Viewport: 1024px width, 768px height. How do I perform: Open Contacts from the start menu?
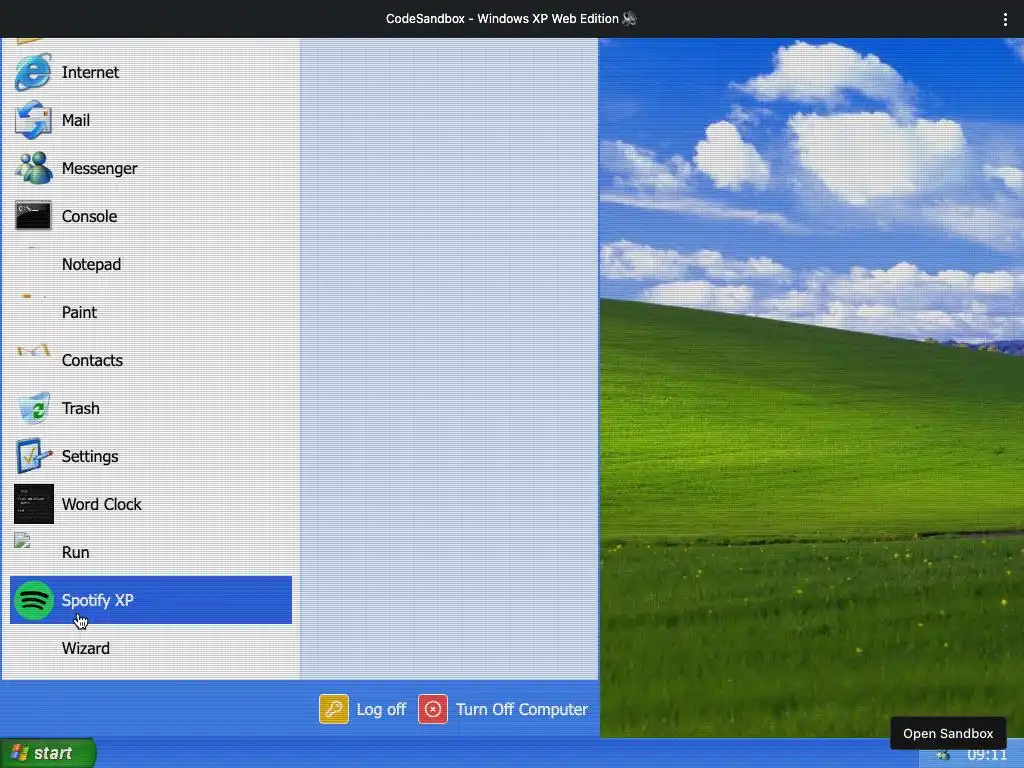151,360
